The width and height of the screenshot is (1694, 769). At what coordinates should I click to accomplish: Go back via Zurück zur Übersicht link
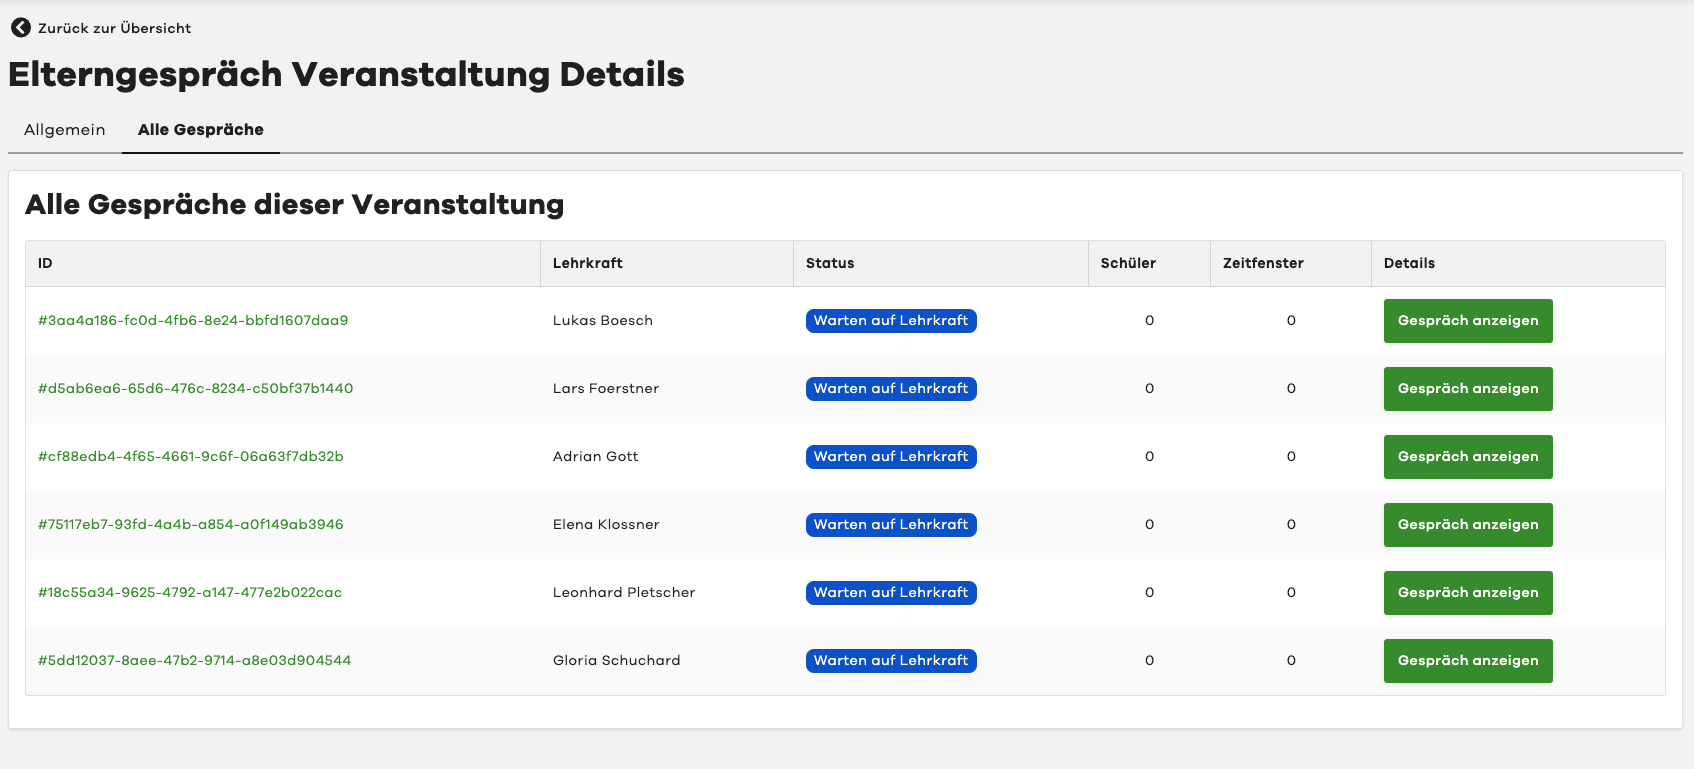pyautogui.click(x=114, y=28)
